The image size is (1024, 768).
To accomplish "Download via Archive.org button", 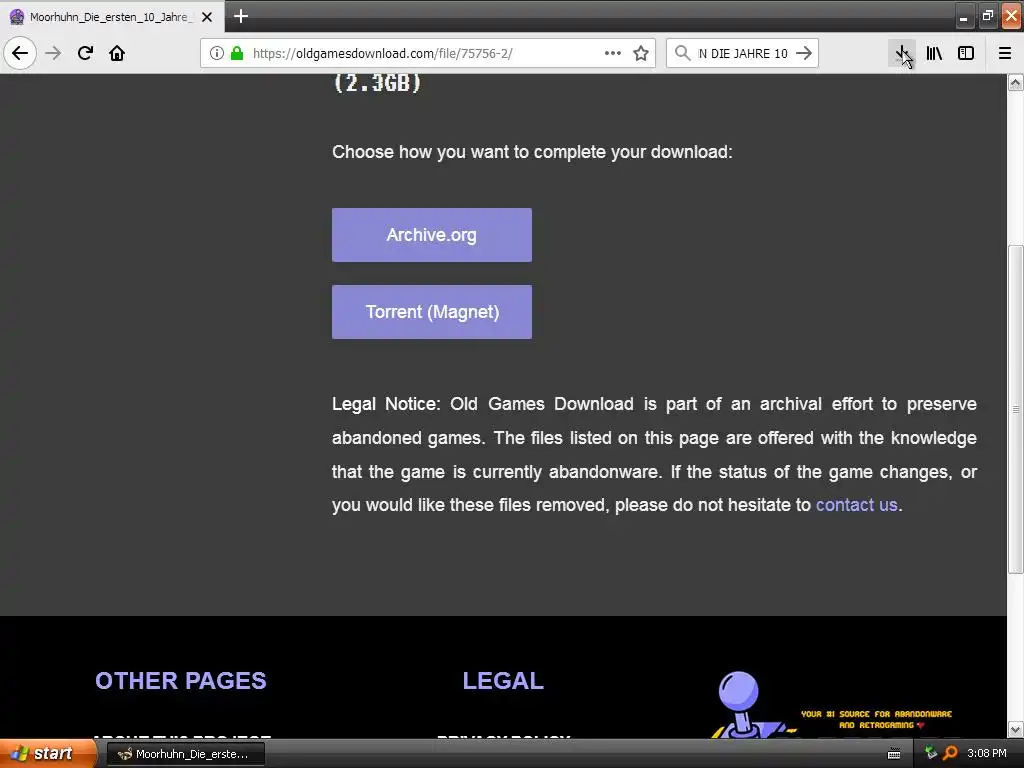I will (x=432, y=235).
